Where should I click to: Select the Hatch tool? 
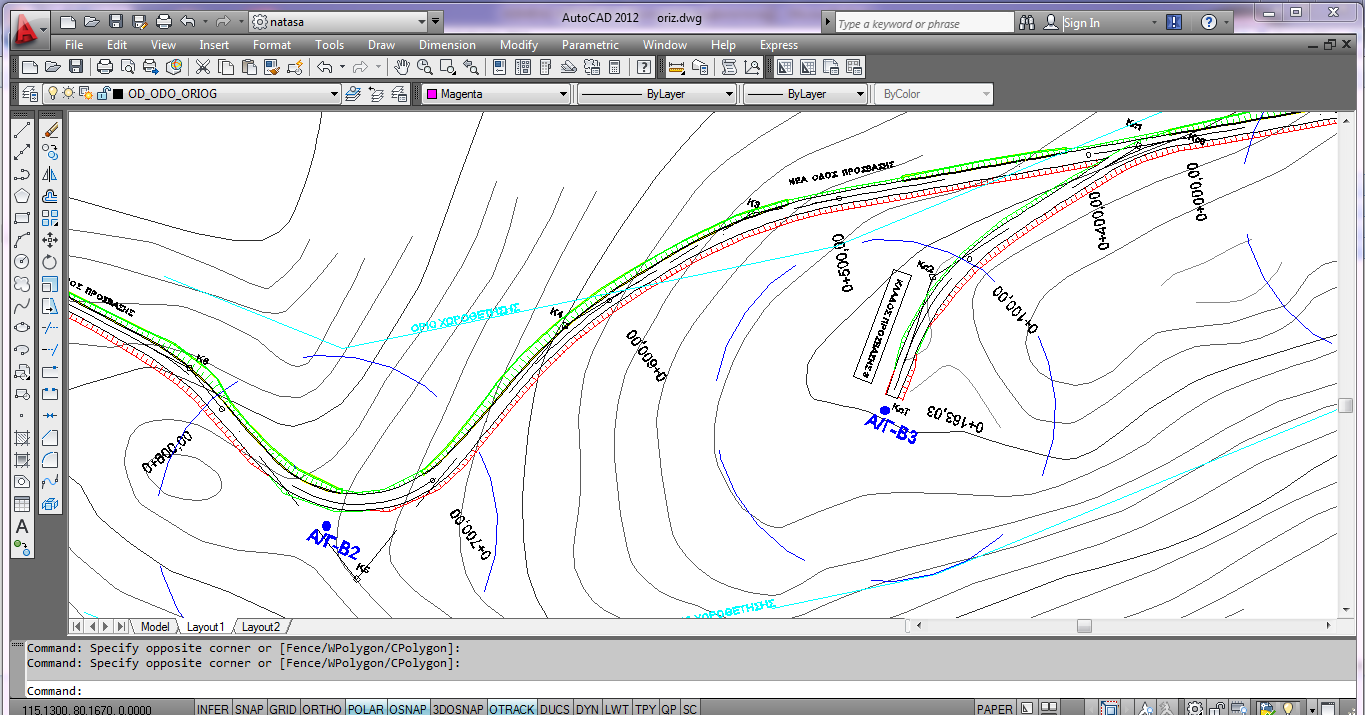[x=22, y=438]
